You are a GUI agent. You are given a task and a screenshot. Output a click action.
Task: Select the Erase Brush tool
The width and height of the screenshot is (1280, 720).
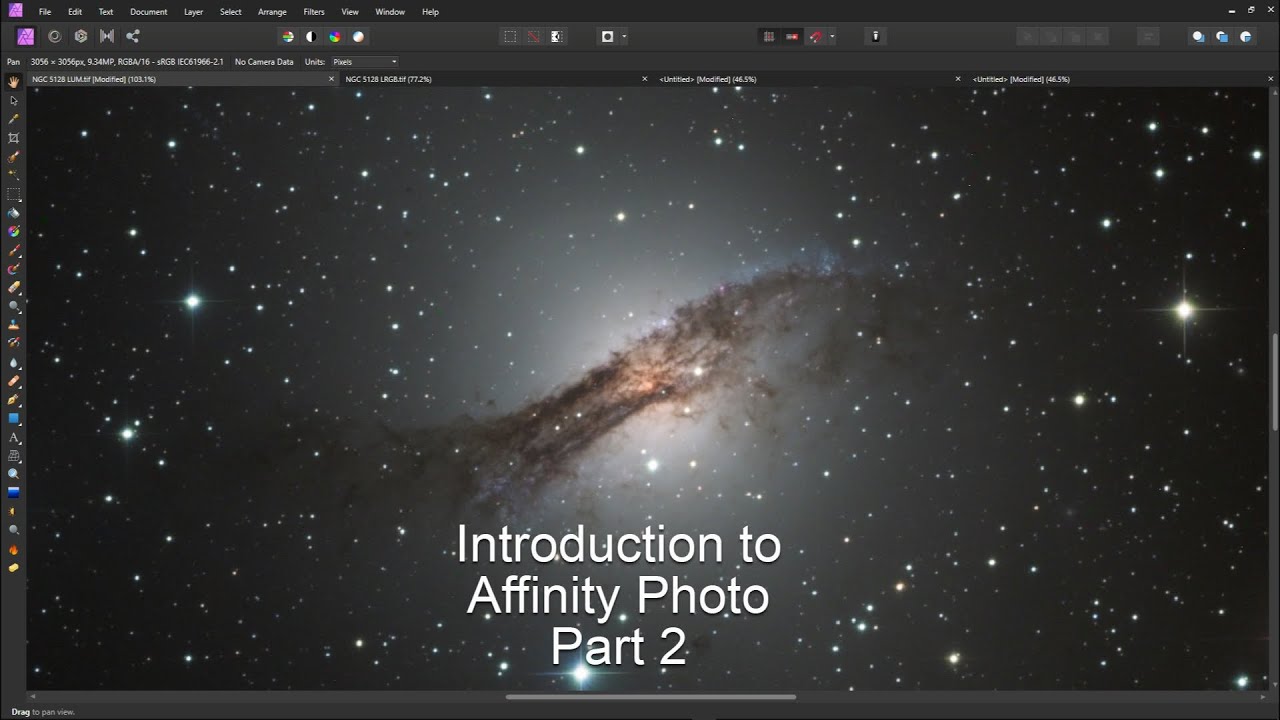[x=14, y=287]
